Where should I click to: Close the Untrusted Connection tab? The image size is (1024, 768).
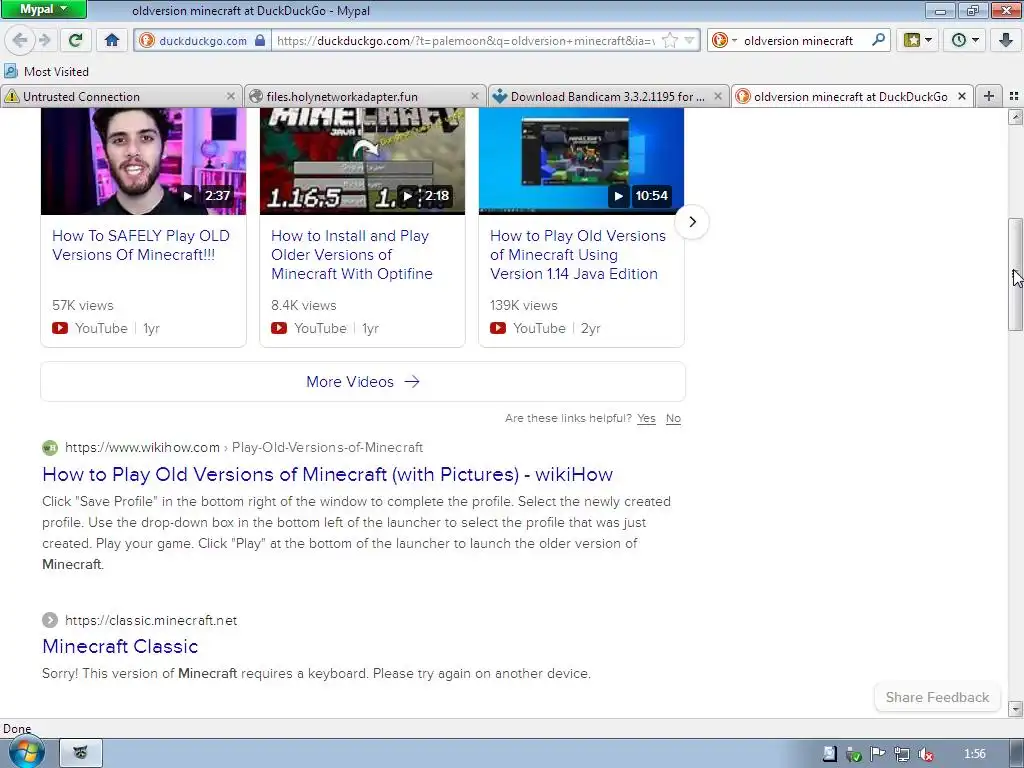[231, 96]
